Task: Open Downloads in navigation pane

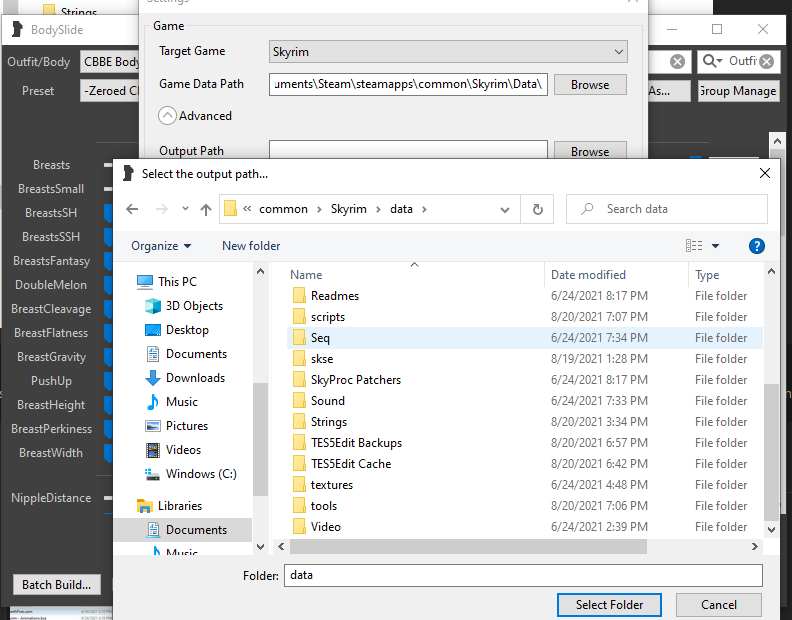Action: coord(195,378)
